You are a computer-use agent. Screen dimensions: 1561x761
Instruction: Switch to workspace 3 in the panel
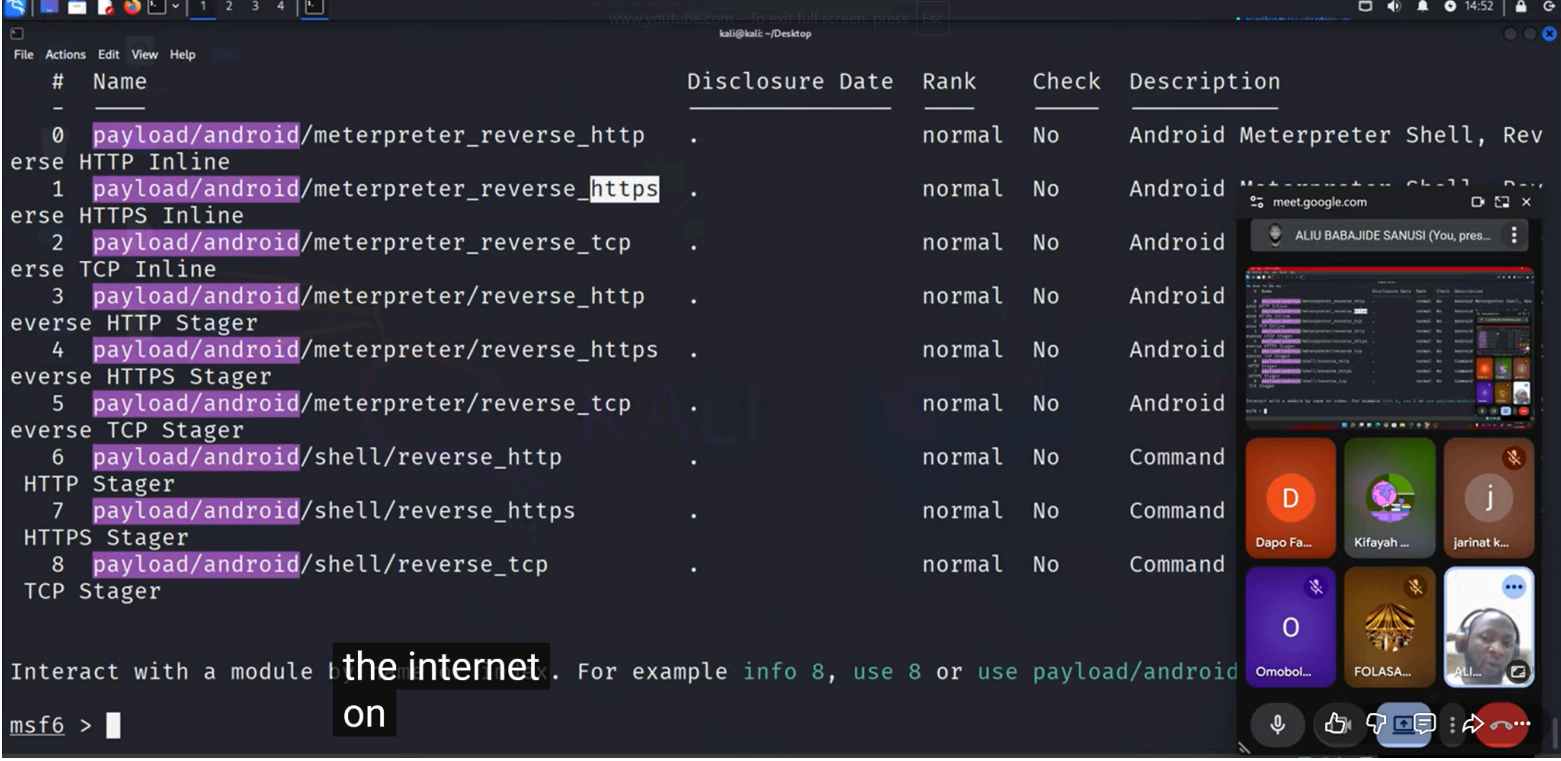point(255,7)
